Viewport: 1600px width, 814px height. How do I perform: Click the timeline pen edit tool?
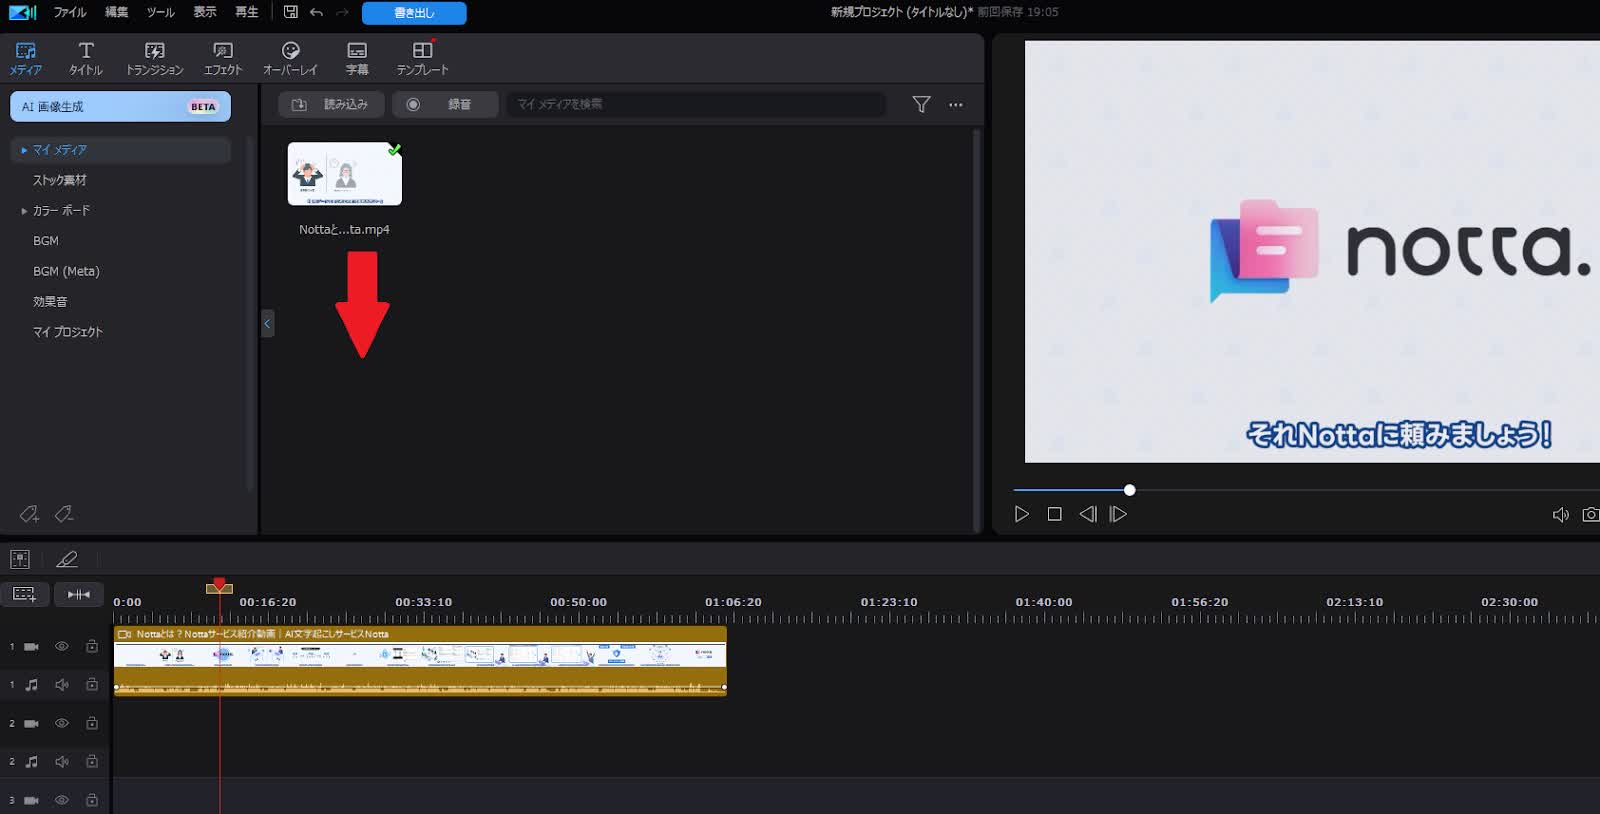coord(67,560)
